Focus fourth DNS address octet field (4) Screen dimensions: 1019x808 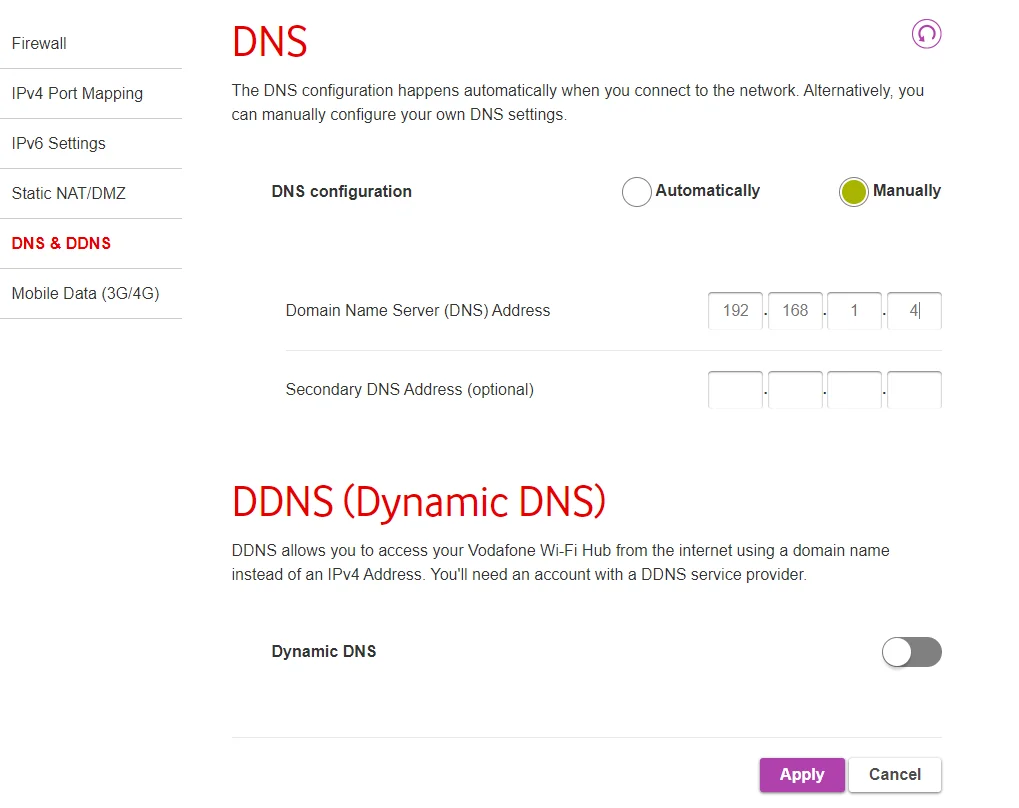coord(914,311)
